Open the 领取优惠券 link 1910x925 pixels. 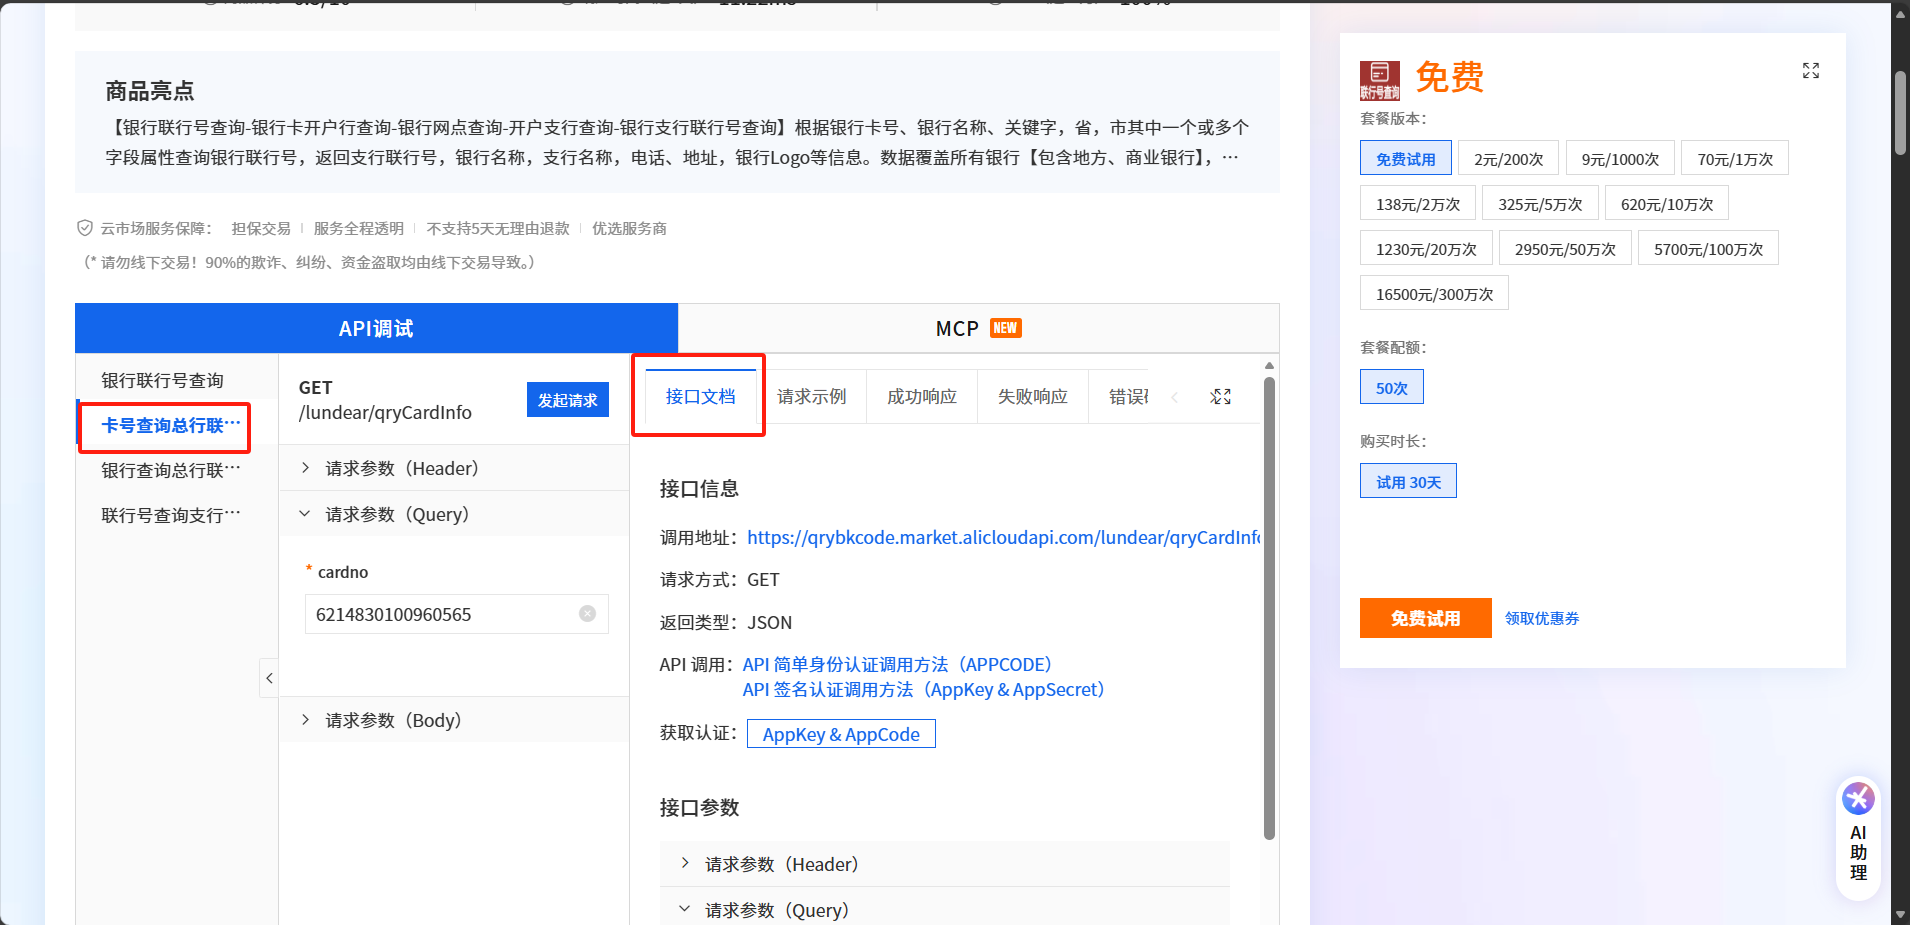click(x=1540, y=617)
